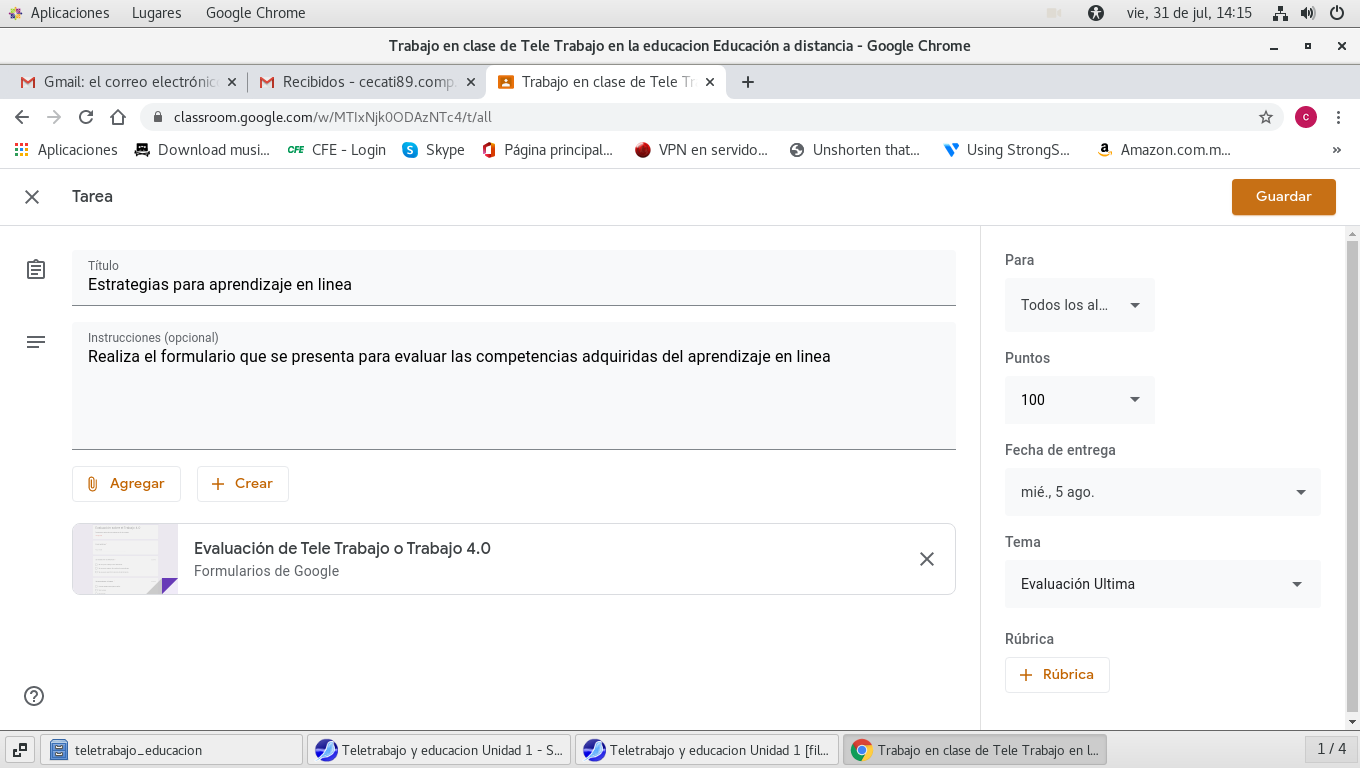Open the Puntos 100 dropdown
The image size is (1360, 768).
point(1079,400)
